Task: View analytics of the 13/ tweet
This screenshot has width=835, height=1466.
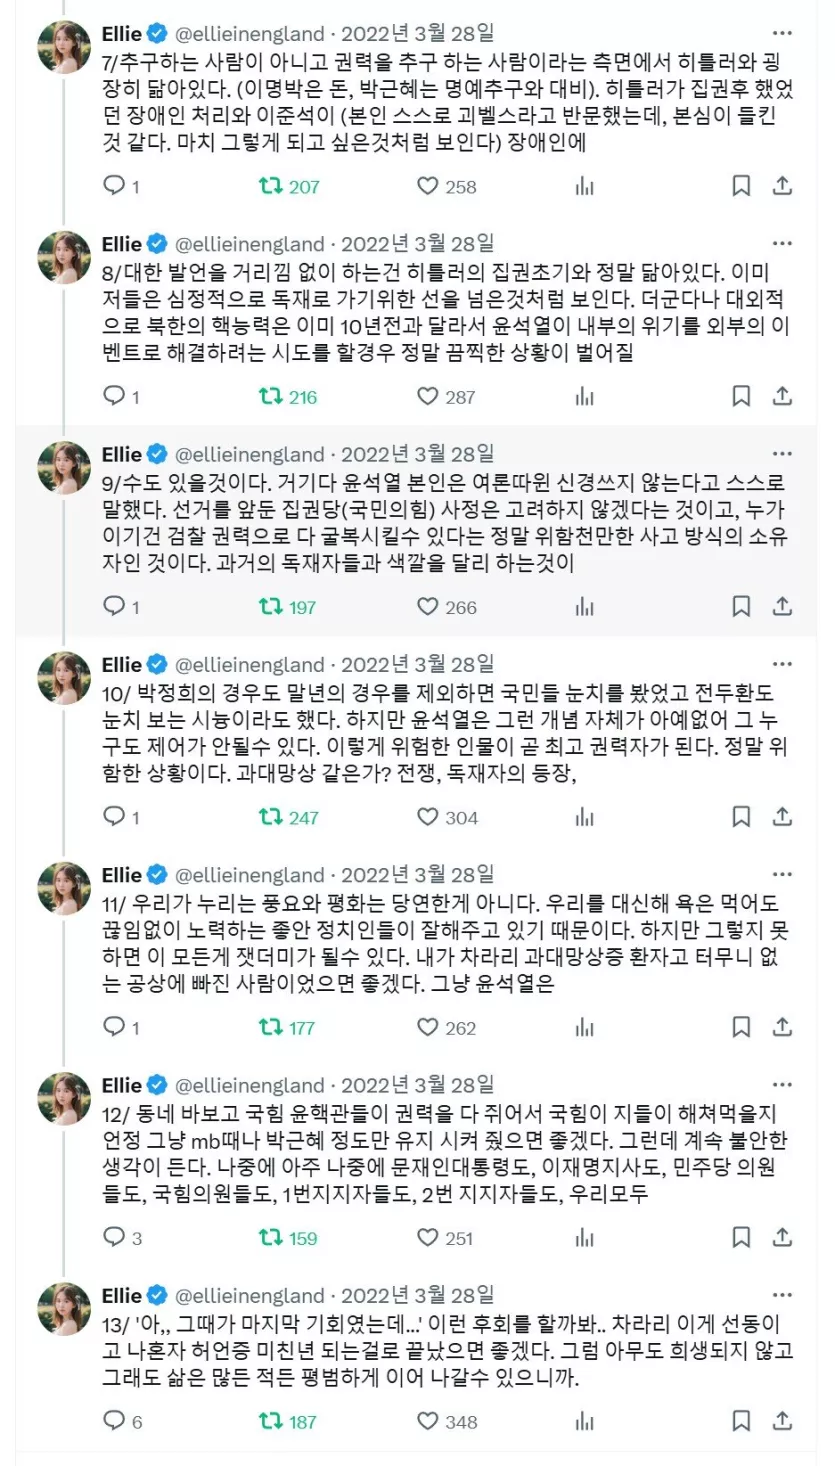Action: coord(585,1421)
